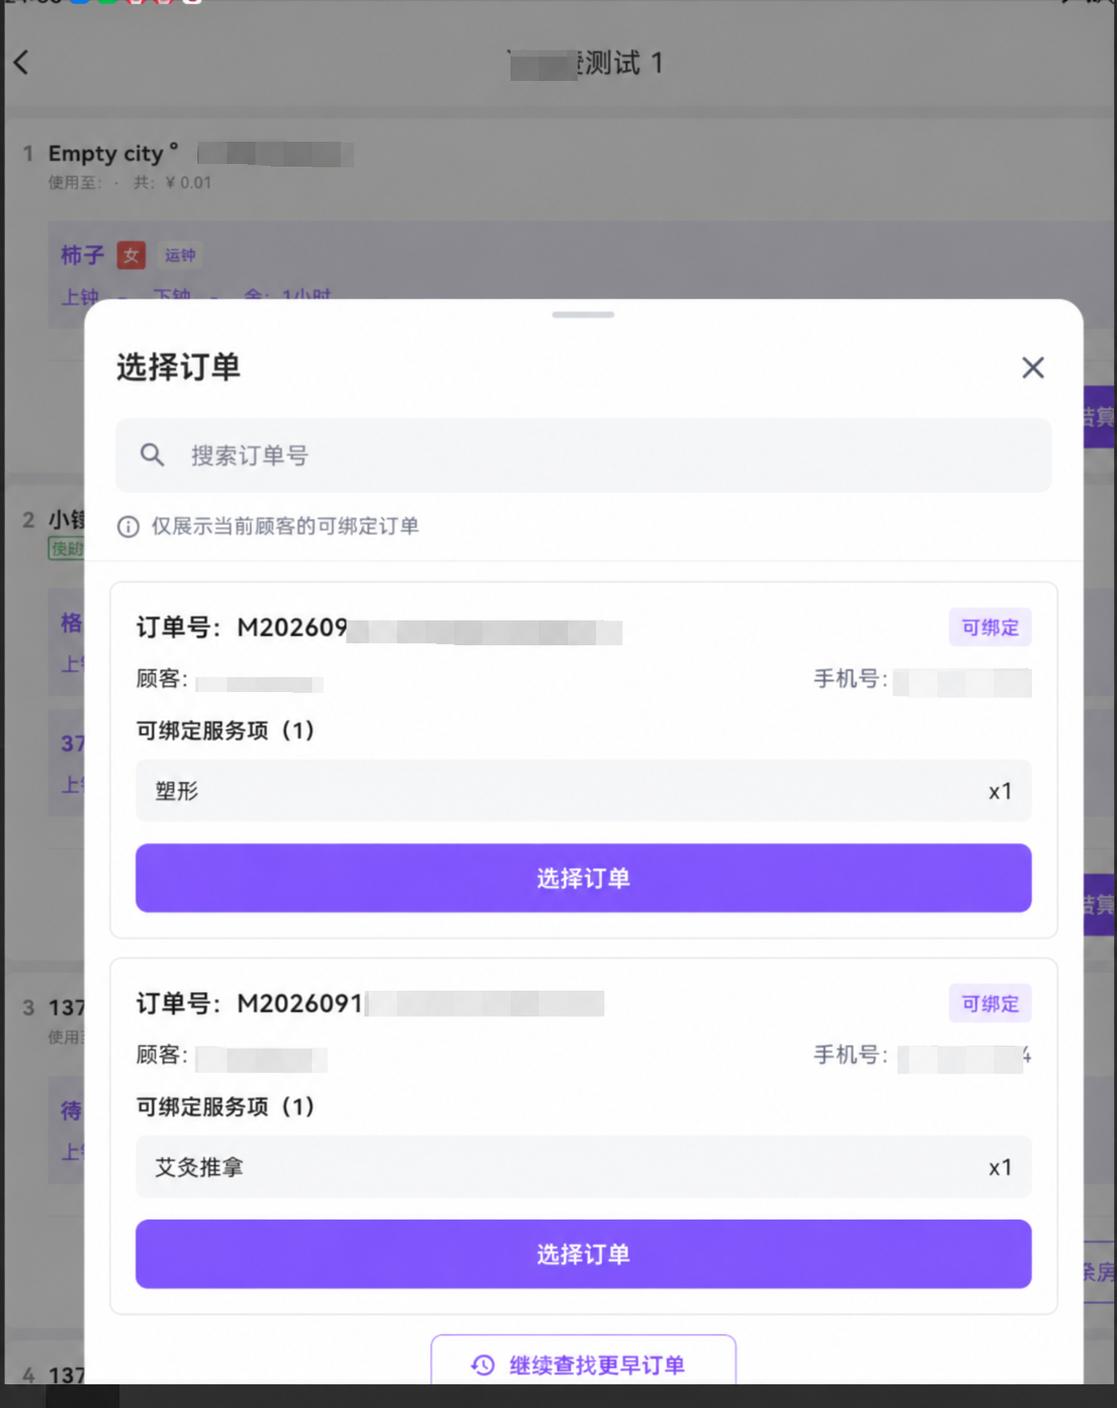The height and width of the screenshot is (1408, 1117).
Task: Select the order containing 塑形
Action: [583, 878]
